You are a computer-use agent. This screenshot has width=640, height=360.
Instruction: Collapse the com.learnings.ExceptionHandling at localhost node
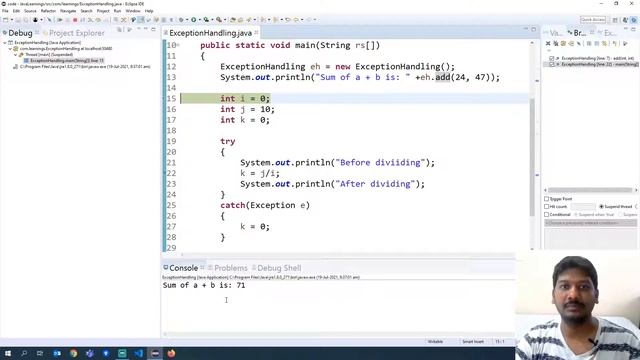coord(10,49)
